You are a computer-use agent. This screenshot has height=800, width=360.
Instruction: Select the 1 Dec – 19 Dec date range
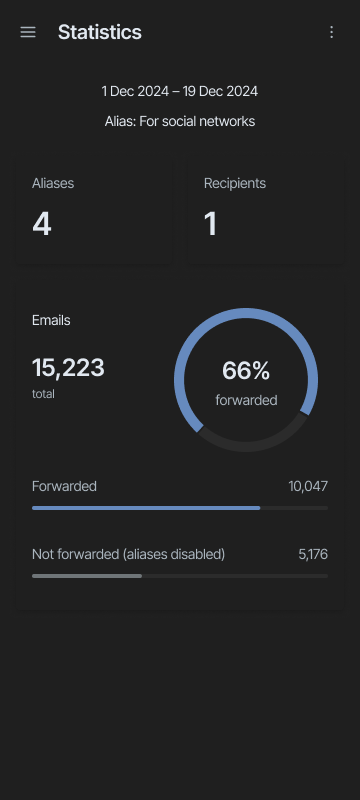pyautogui.click(x=179, y=92)
